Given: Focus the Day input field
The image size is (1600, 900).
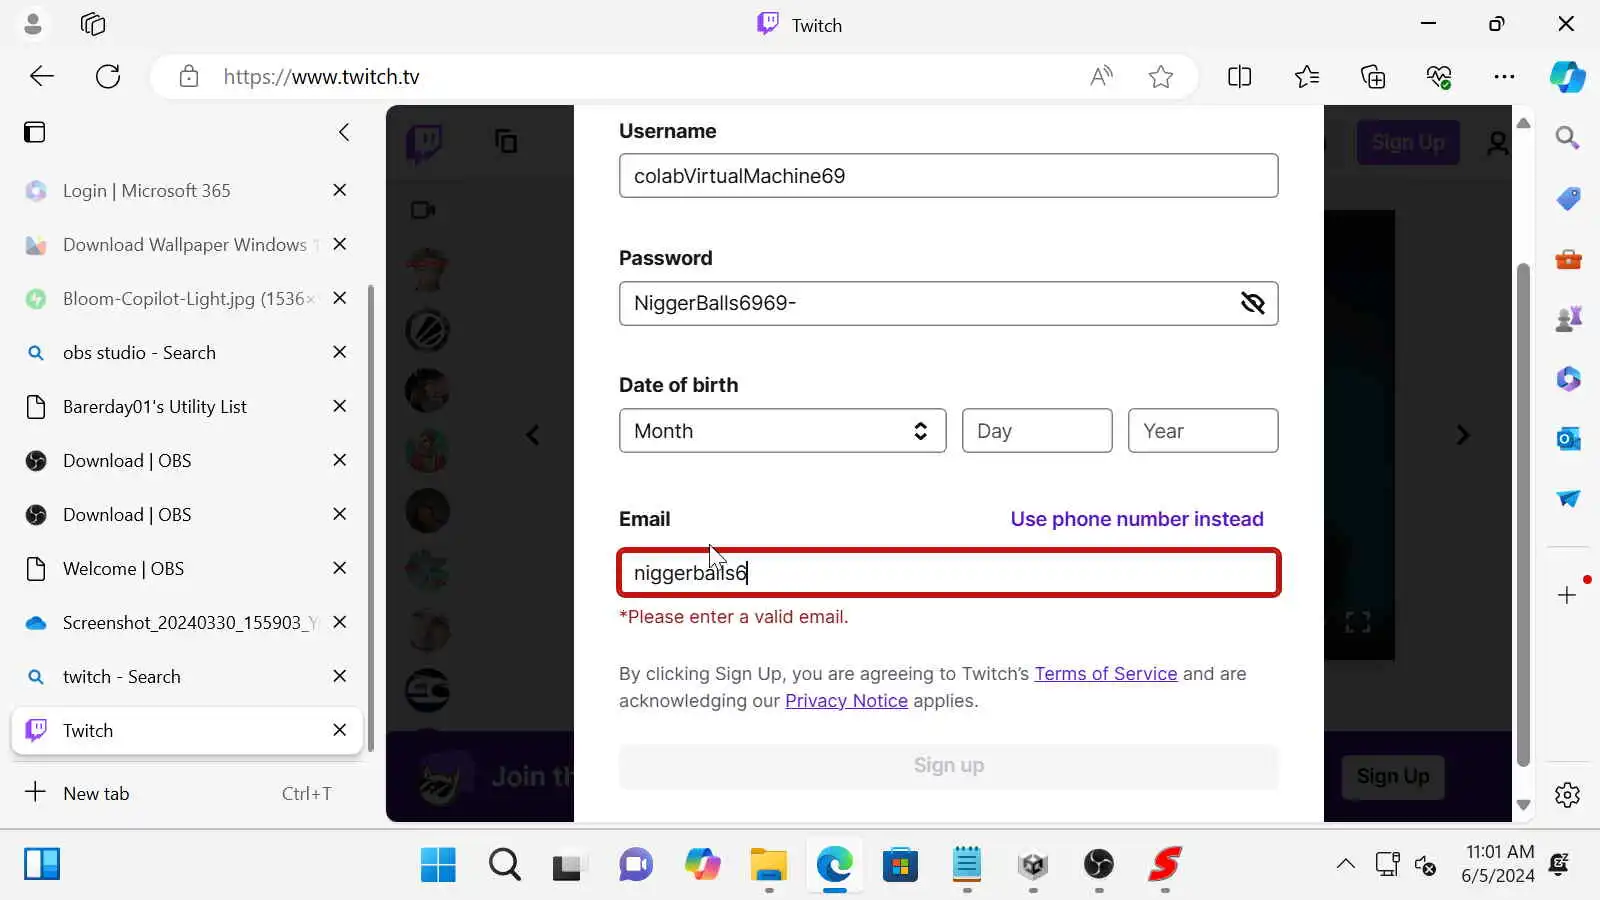Looking at the screenshot, I should point(1037,431).
